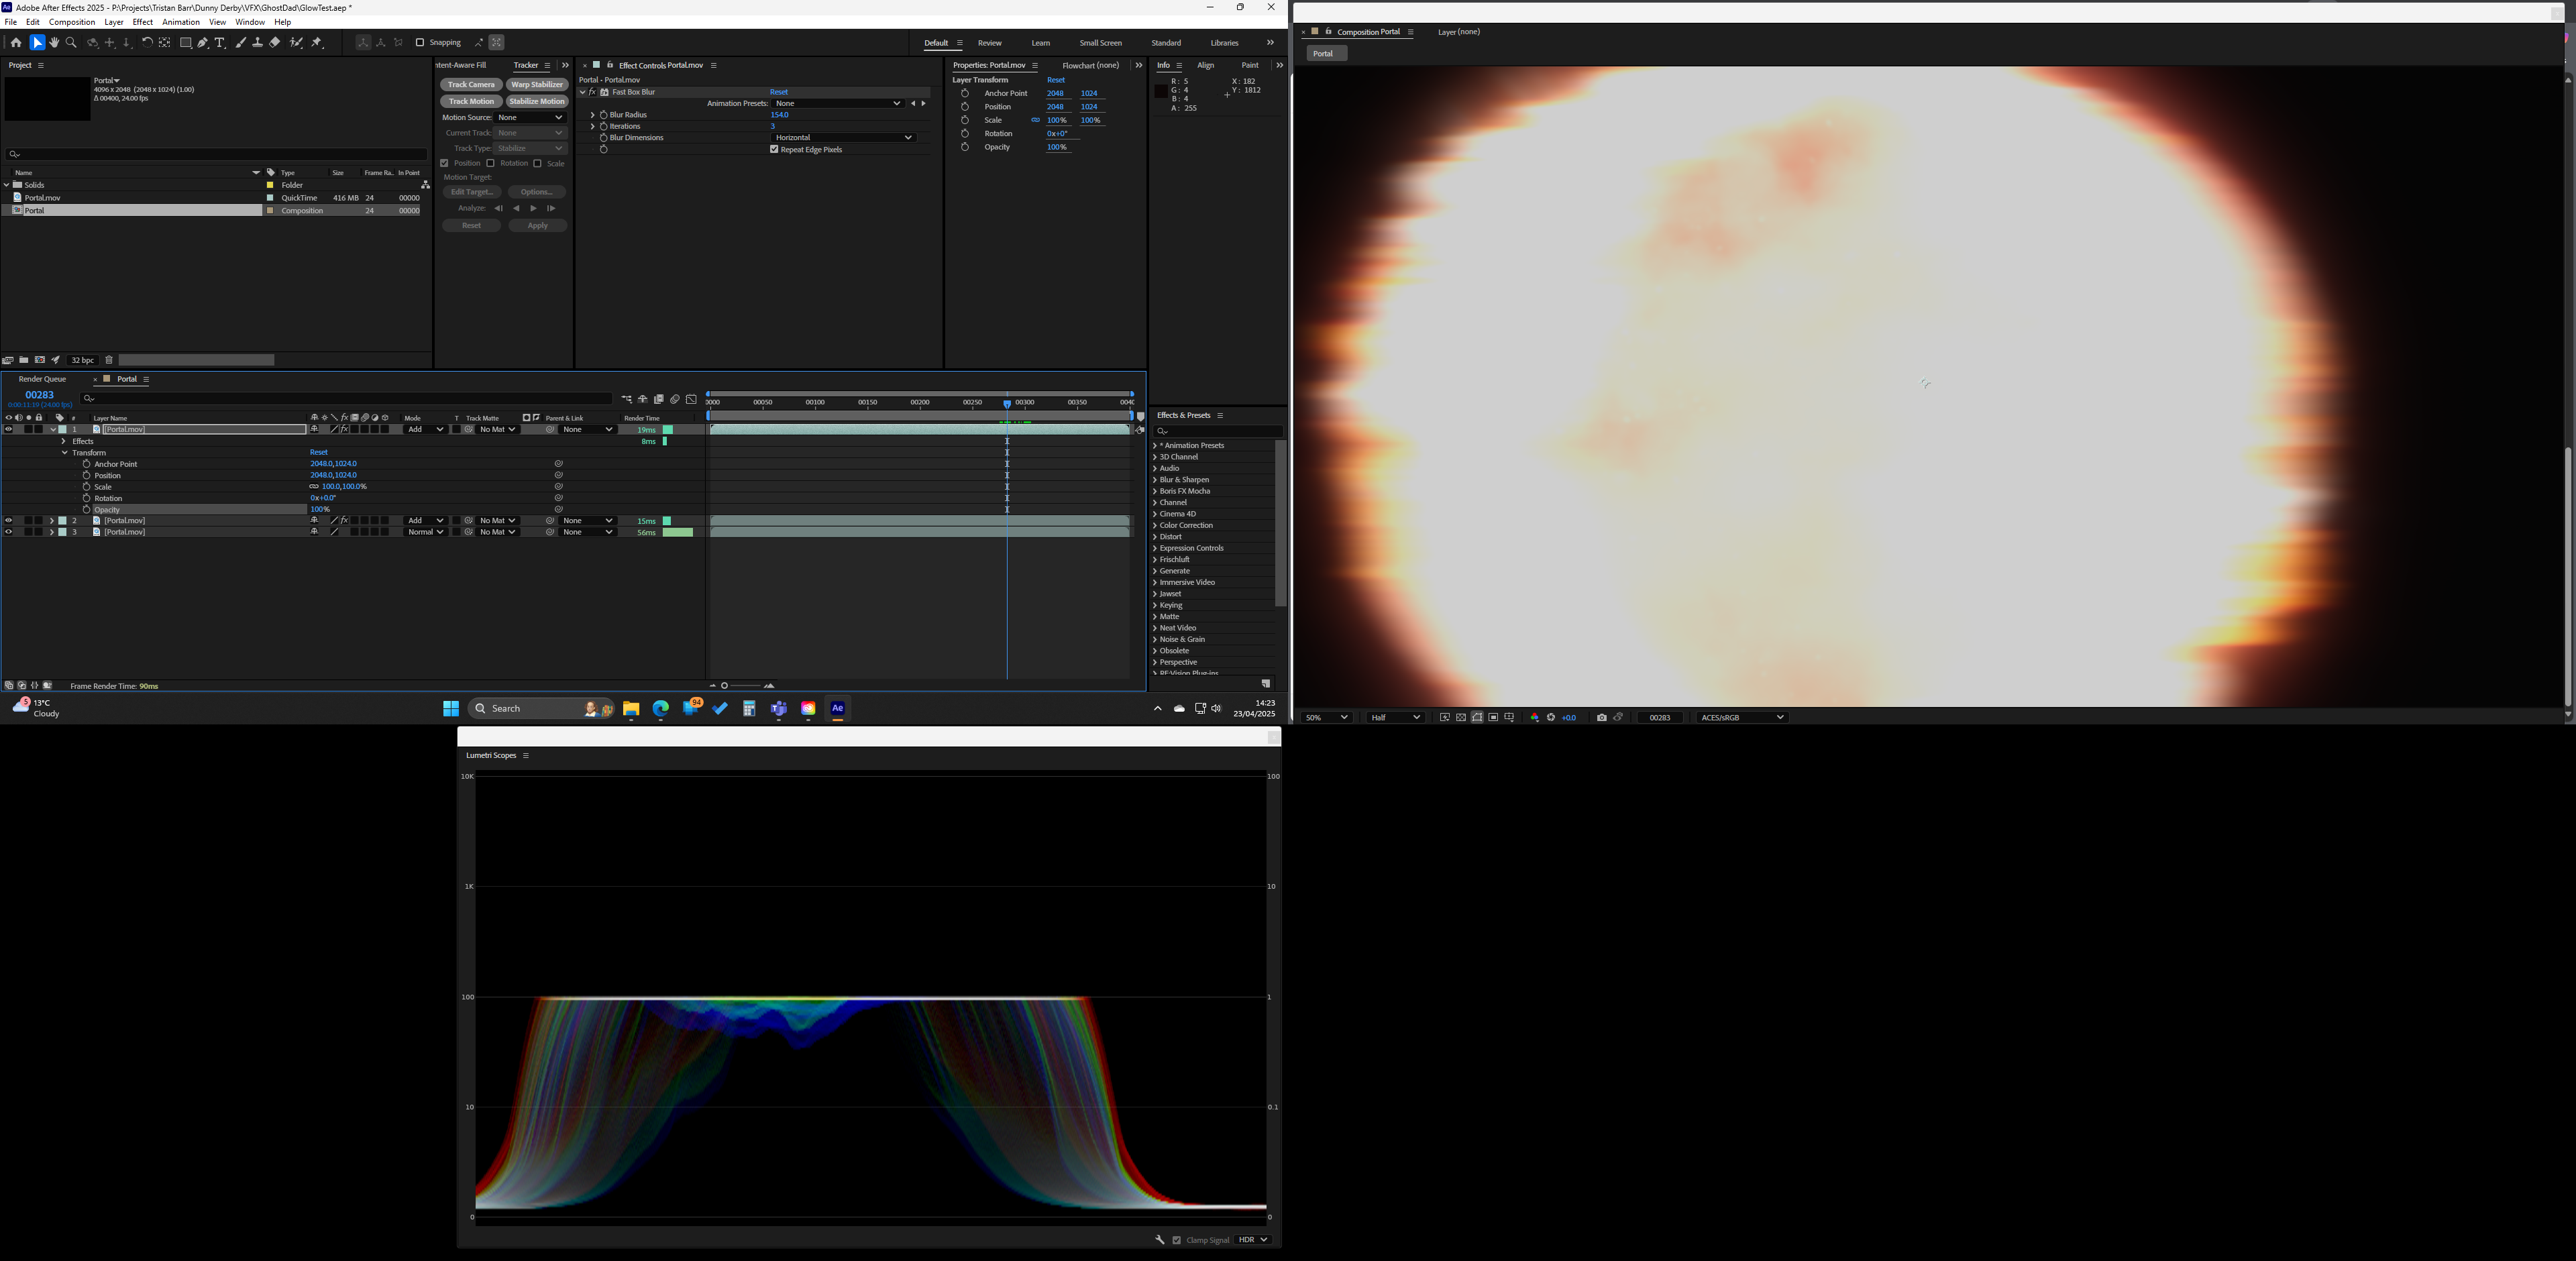The image size is (2576, 1261).
Task: Select the Horizontal Type tool
Action: tap(221, 42)
